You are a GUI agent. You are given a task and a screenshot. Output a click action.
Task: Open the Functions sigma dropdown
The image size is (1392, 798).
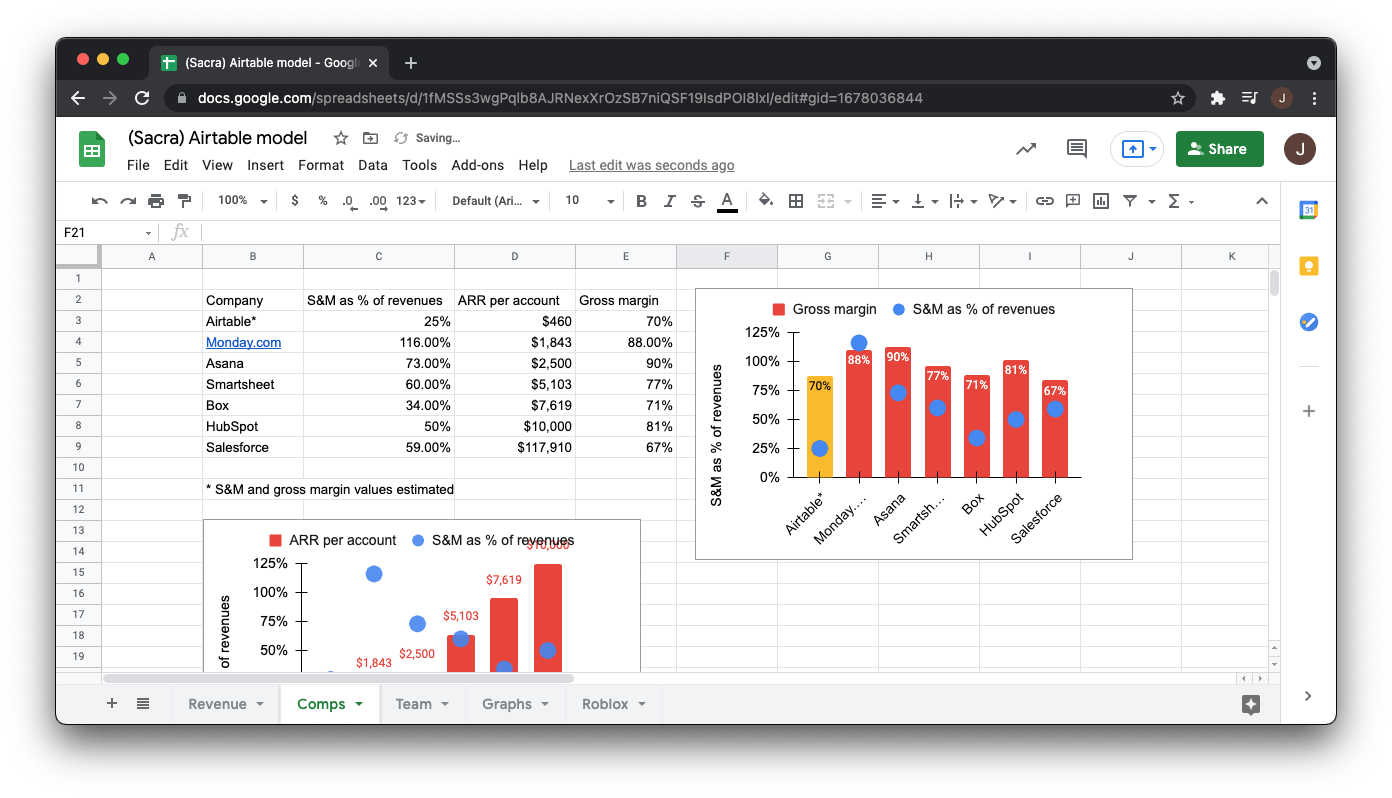1181,201
